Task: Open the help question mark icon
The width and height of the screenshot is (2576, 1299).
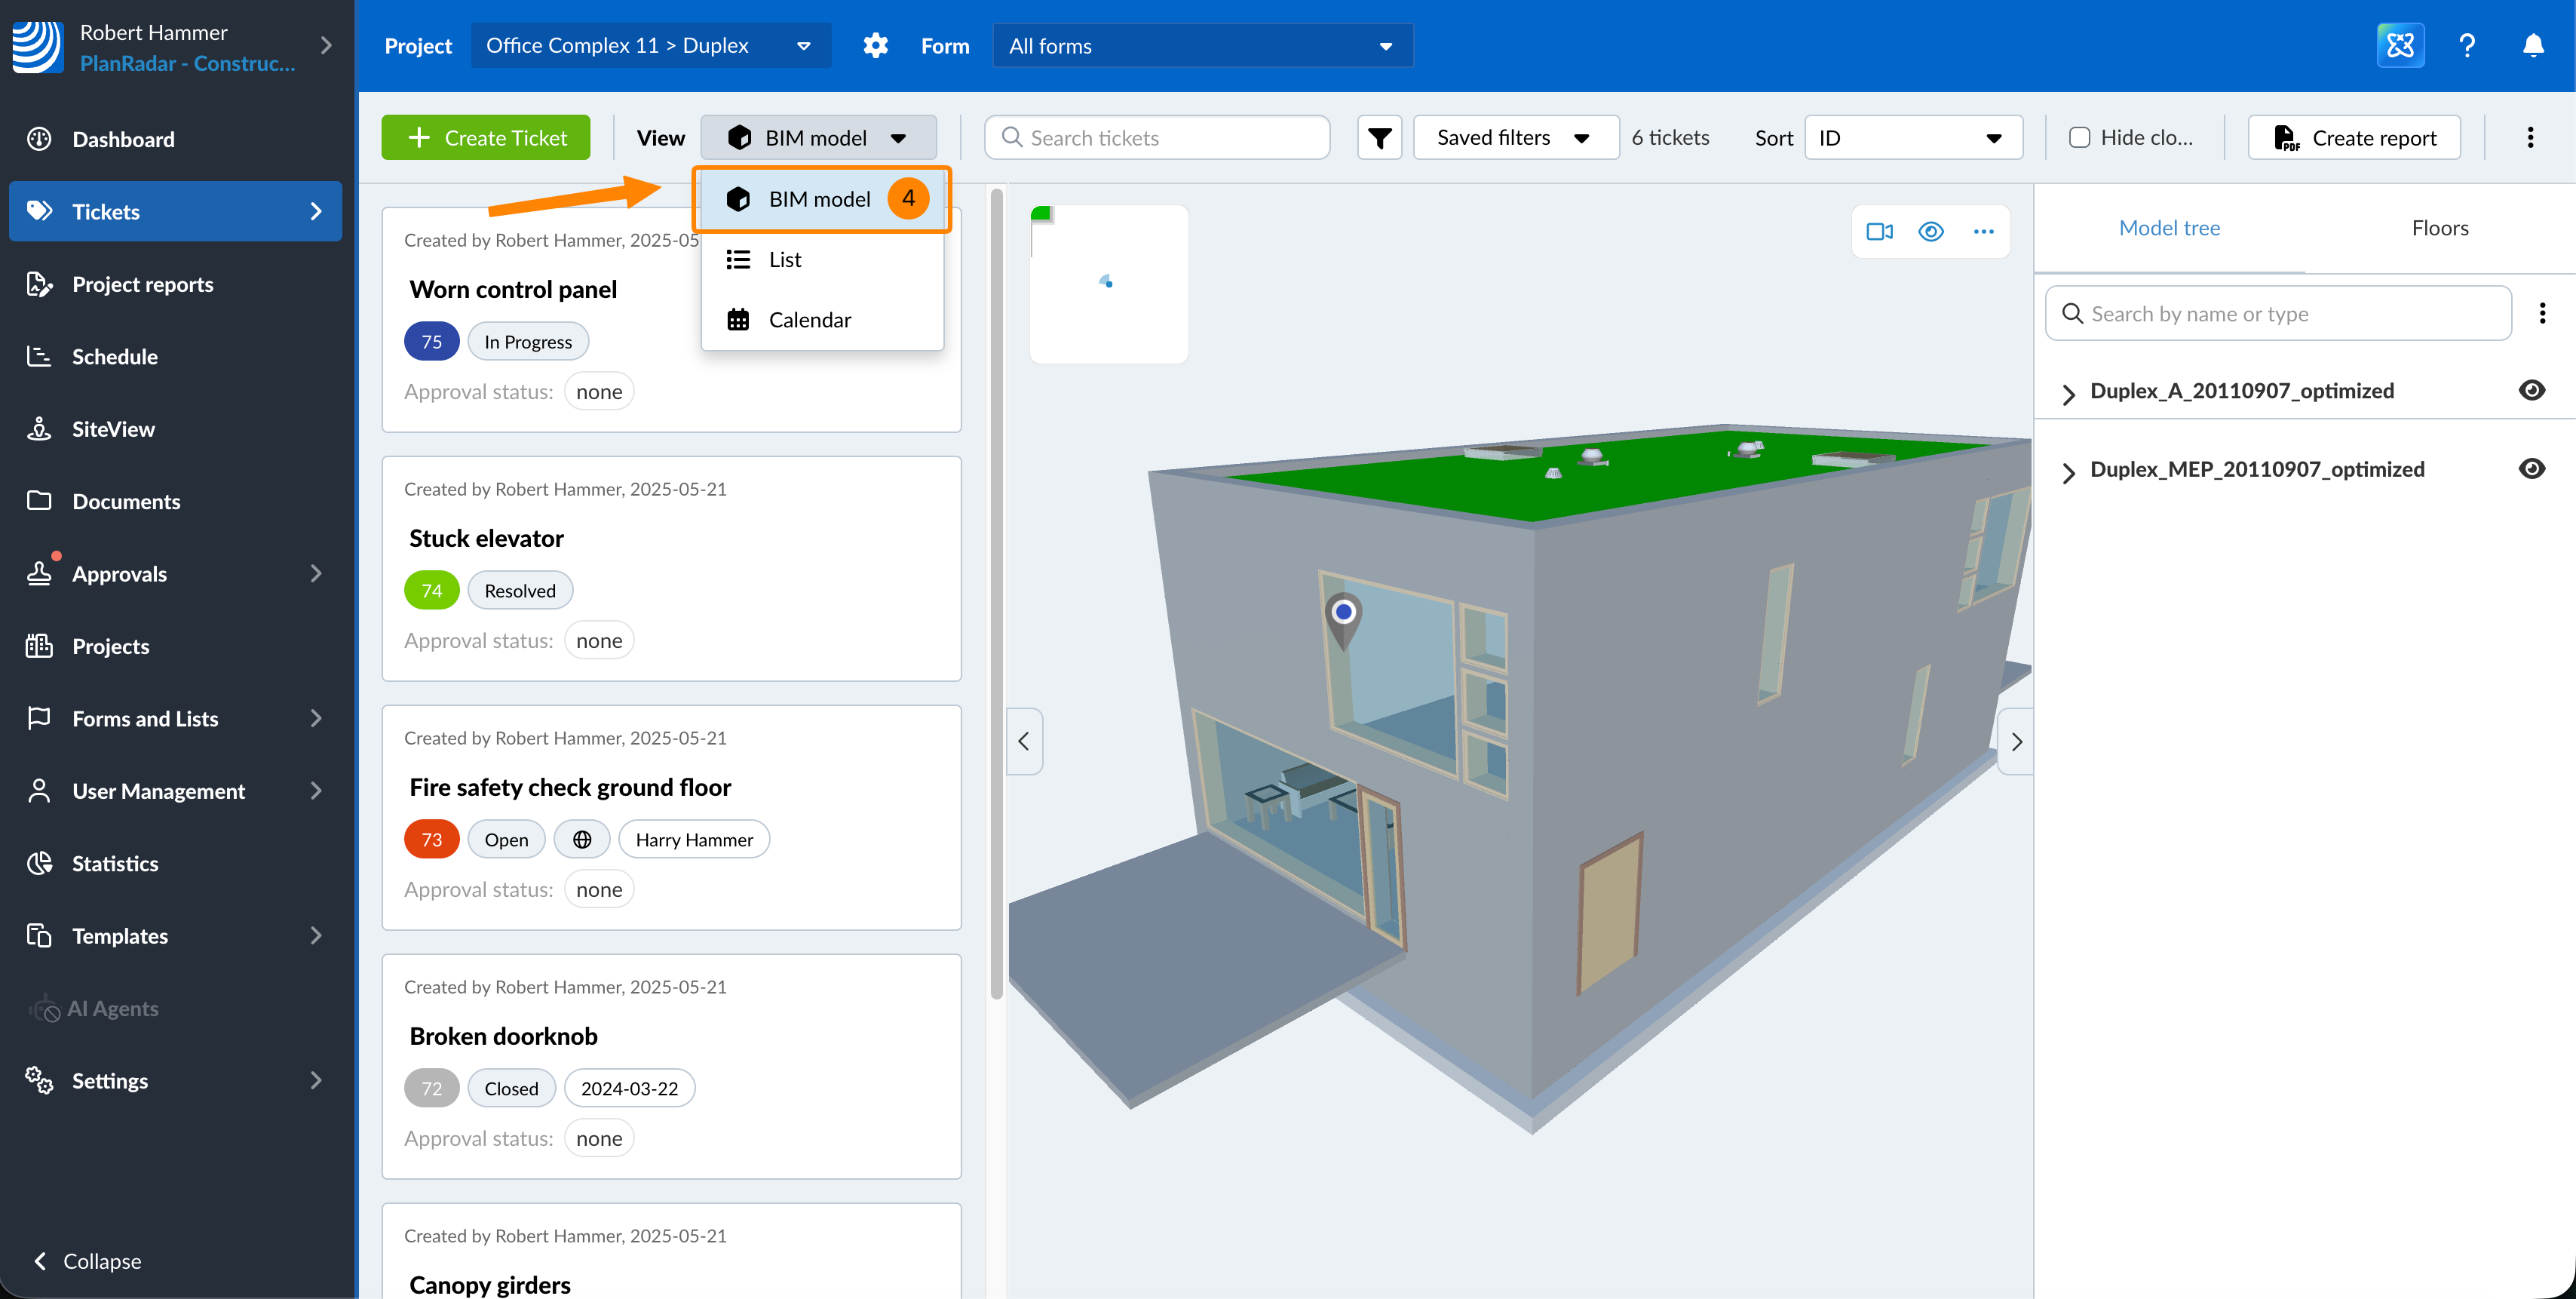Action: 2467,46
